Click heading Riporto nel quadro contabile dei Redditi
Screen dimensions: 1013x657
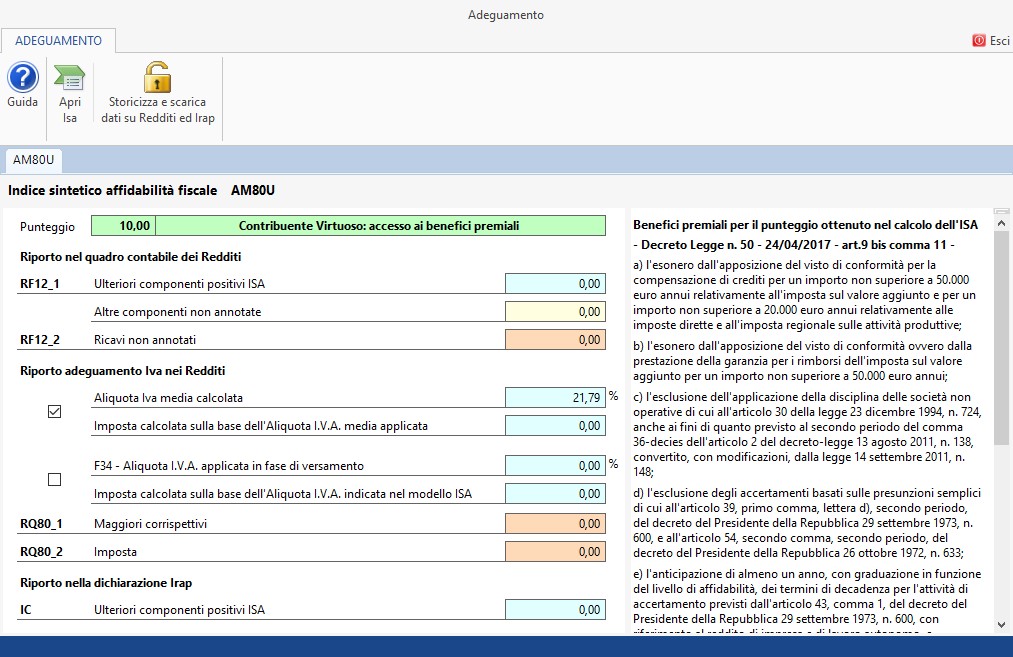(131, 256)
